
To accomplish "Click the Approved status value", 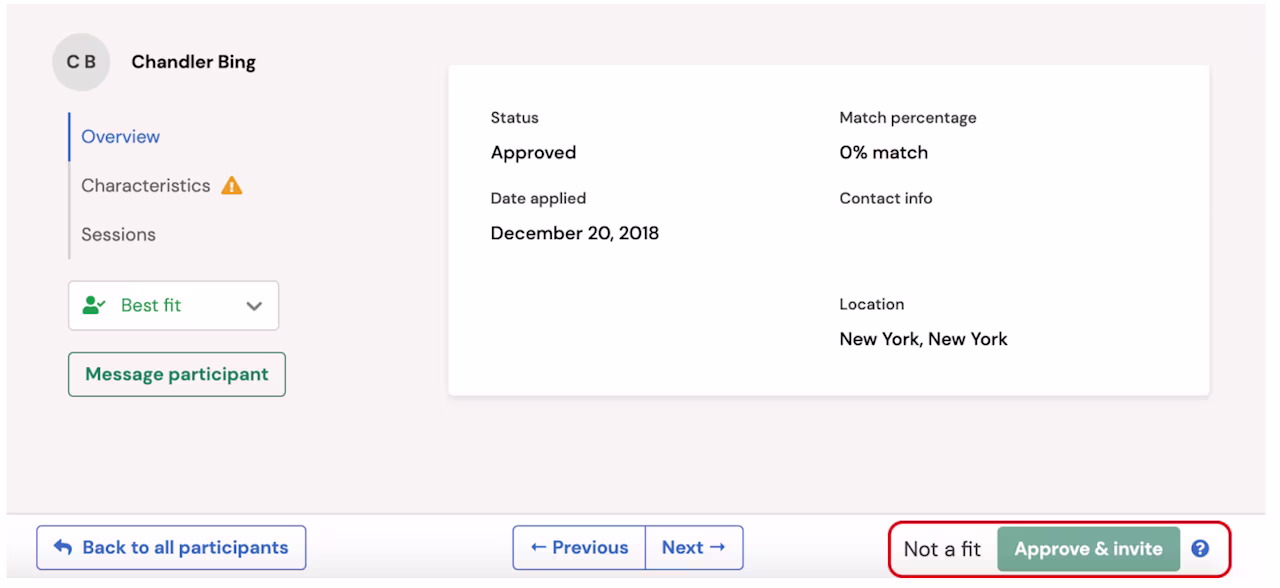I will (533, 153).
